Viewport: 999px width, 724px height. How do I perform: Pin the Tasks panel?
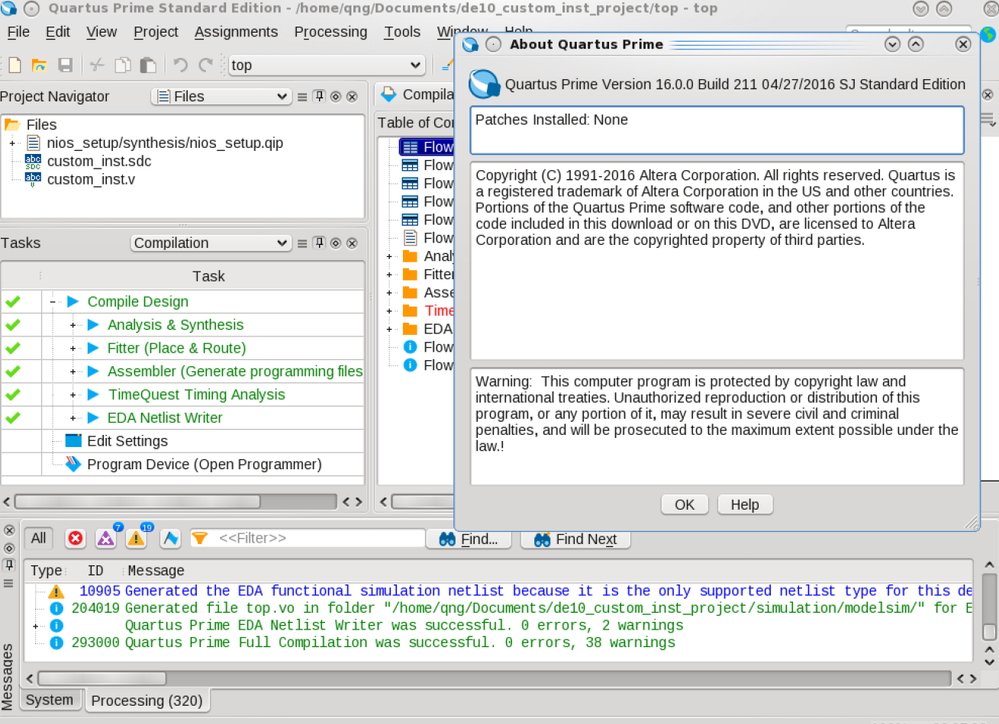[x=319, y=243]
